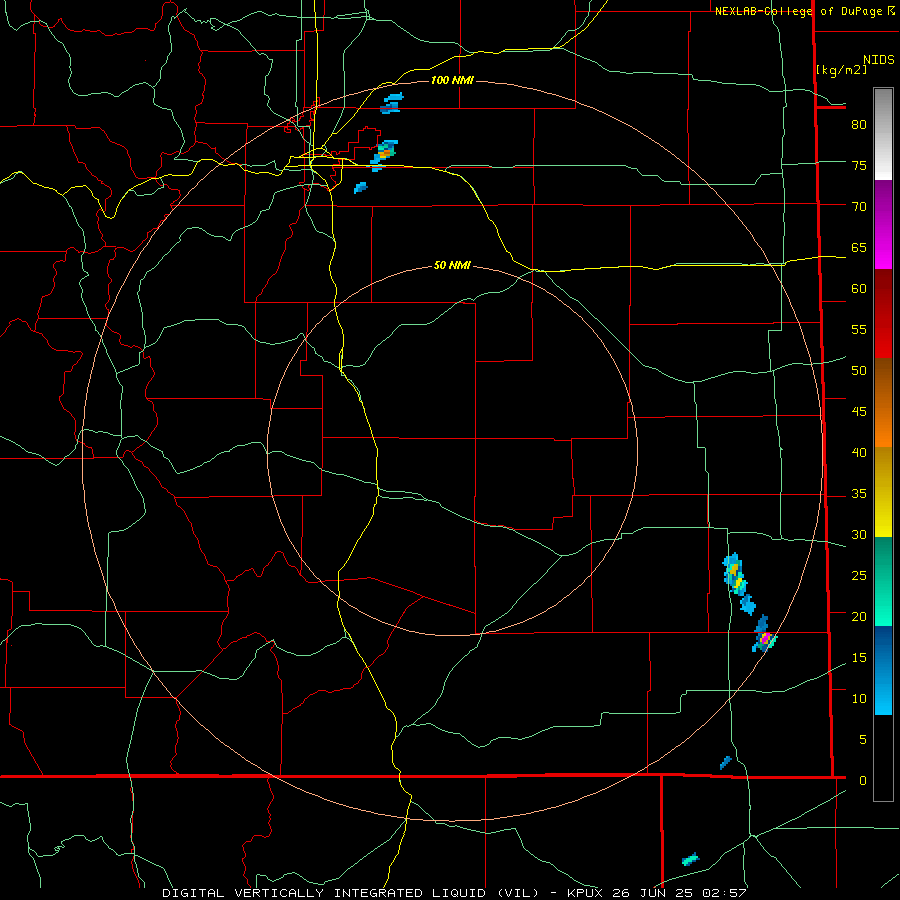
Task: Pick the yellow segment of the color bar
Action: point(883,492)
